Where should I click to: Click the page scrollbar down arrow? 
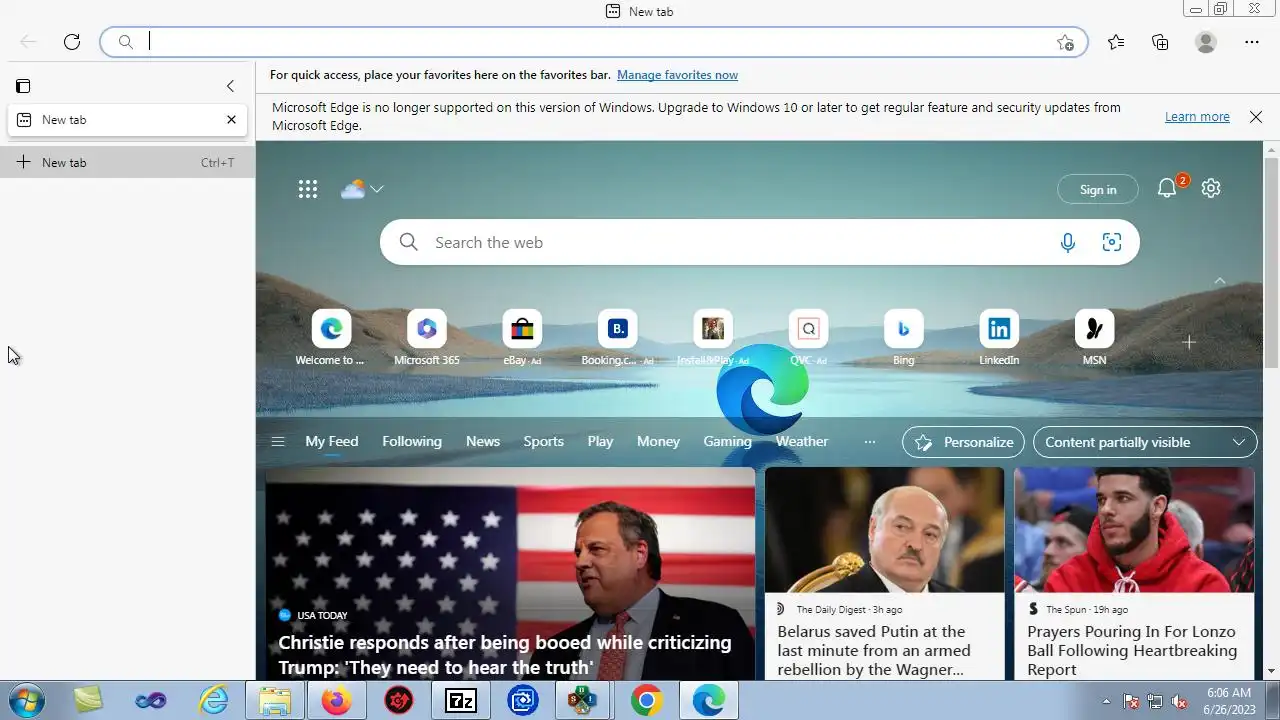click(x=1272, y=671)
